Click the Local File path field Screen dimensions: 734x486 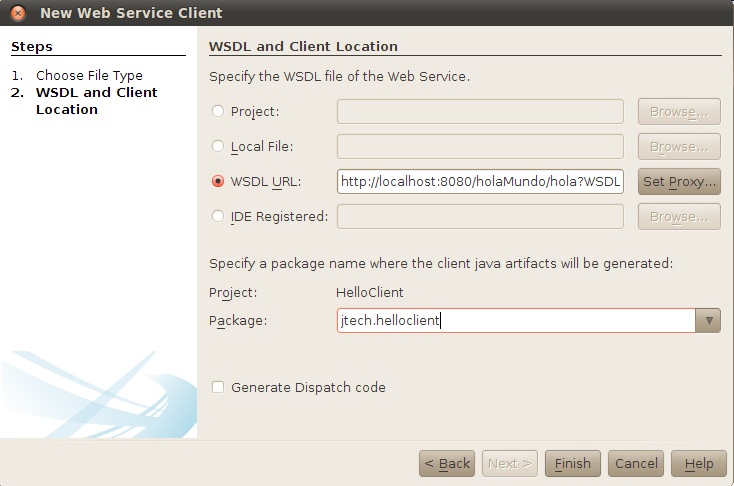tap(480, 147)
